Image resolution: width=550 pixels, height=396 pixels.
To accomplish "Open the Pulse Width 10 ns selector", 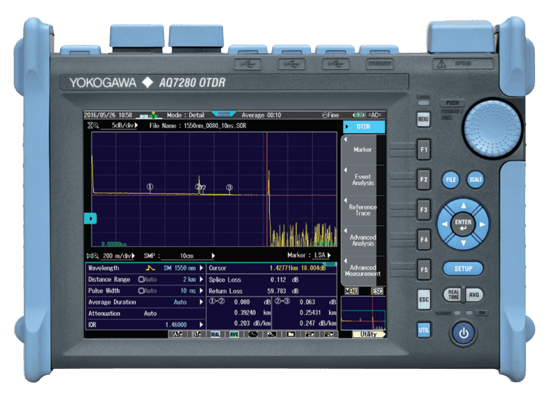I will 146,291.
